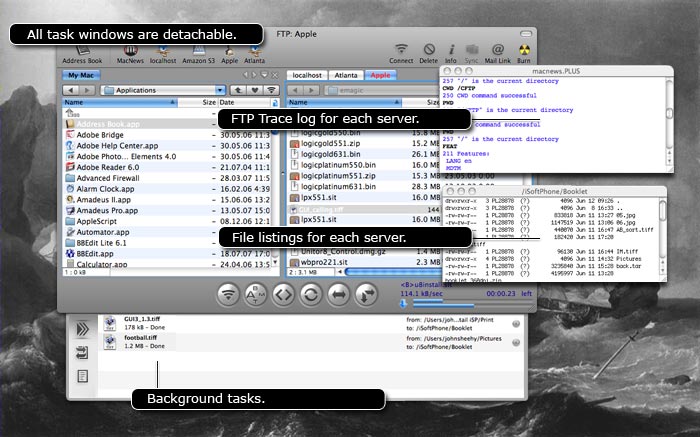The height and width of the screenshot is (437, 700).
Task: Click forward arrow in My Mac pane
Action: 87,90
